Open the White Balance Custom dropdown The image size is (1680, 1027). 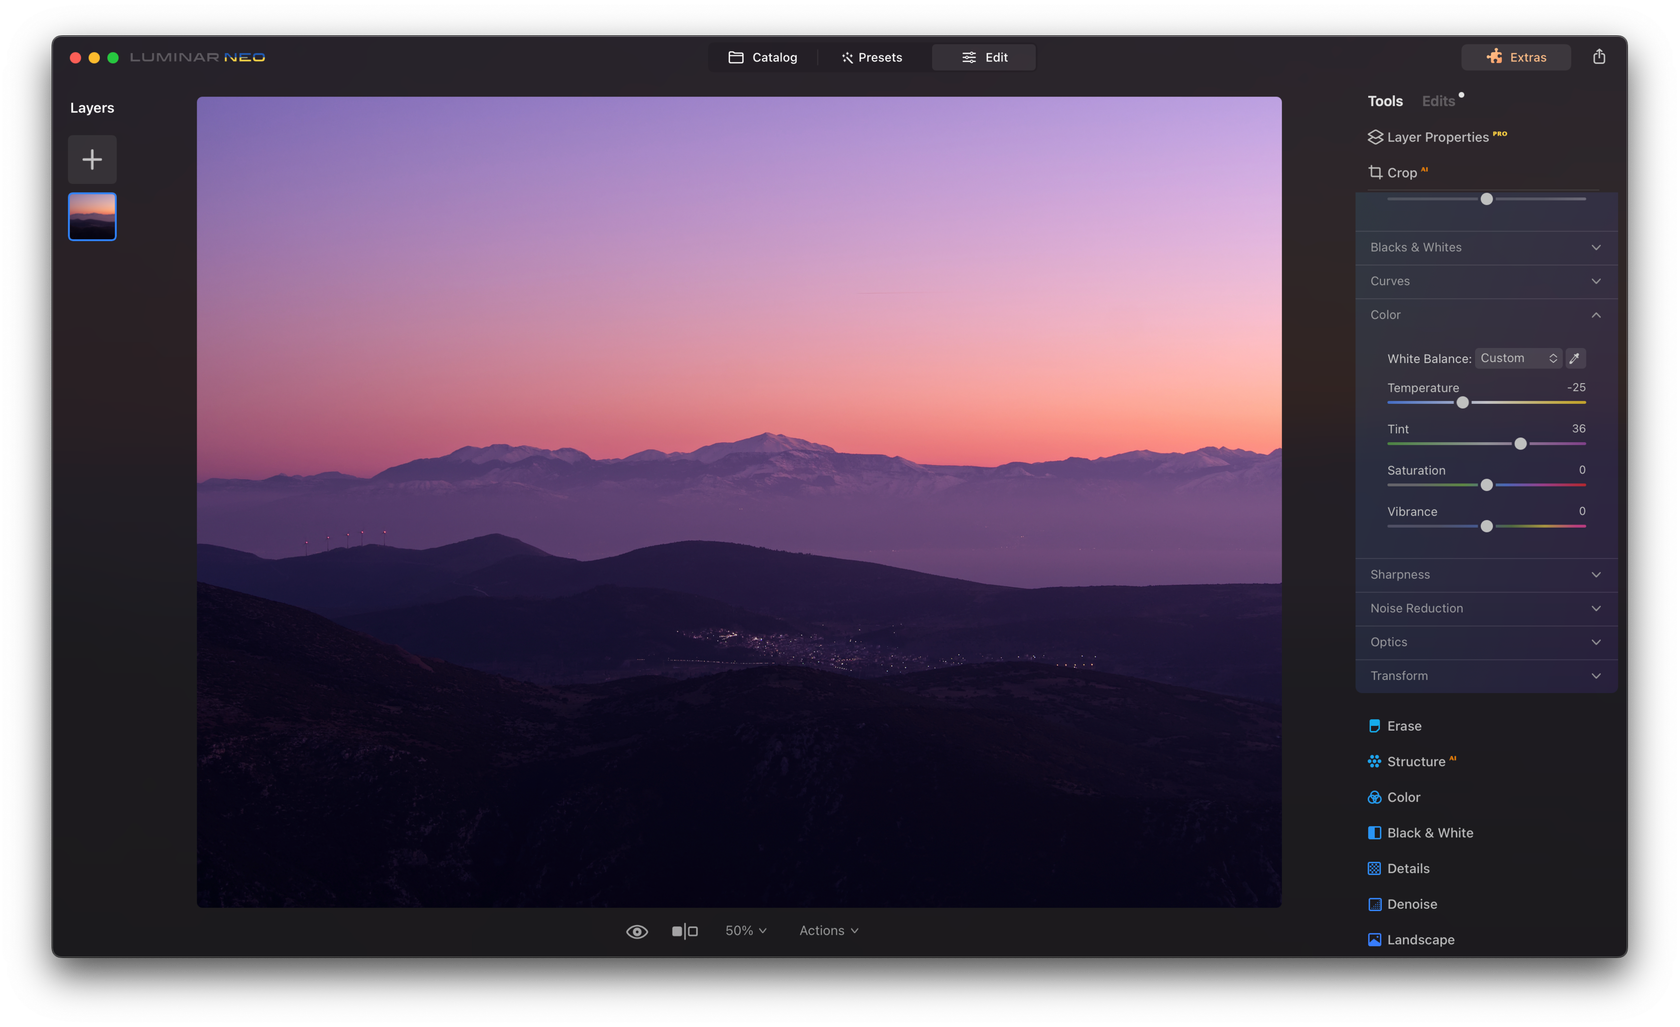click(x=1518, y=358)
